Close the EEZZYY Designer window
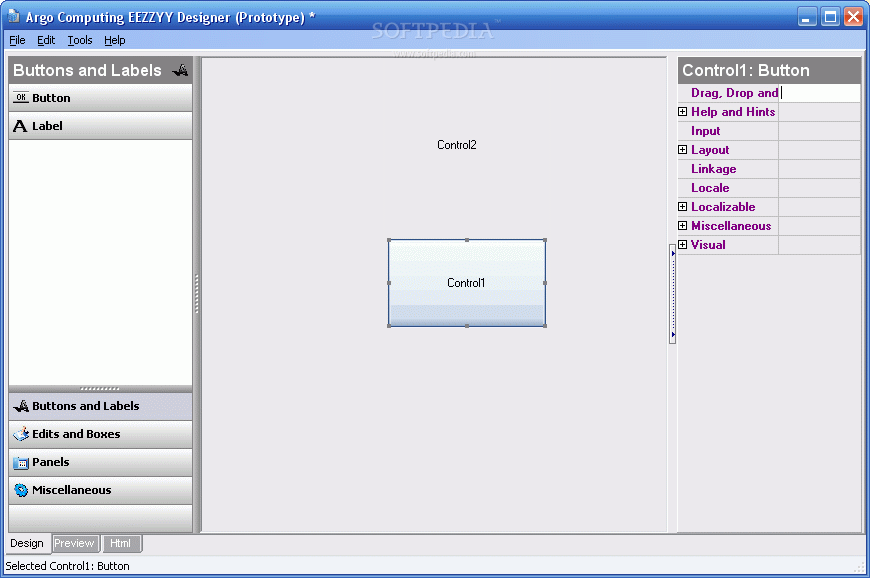870x578 pixels. [853, 17]
